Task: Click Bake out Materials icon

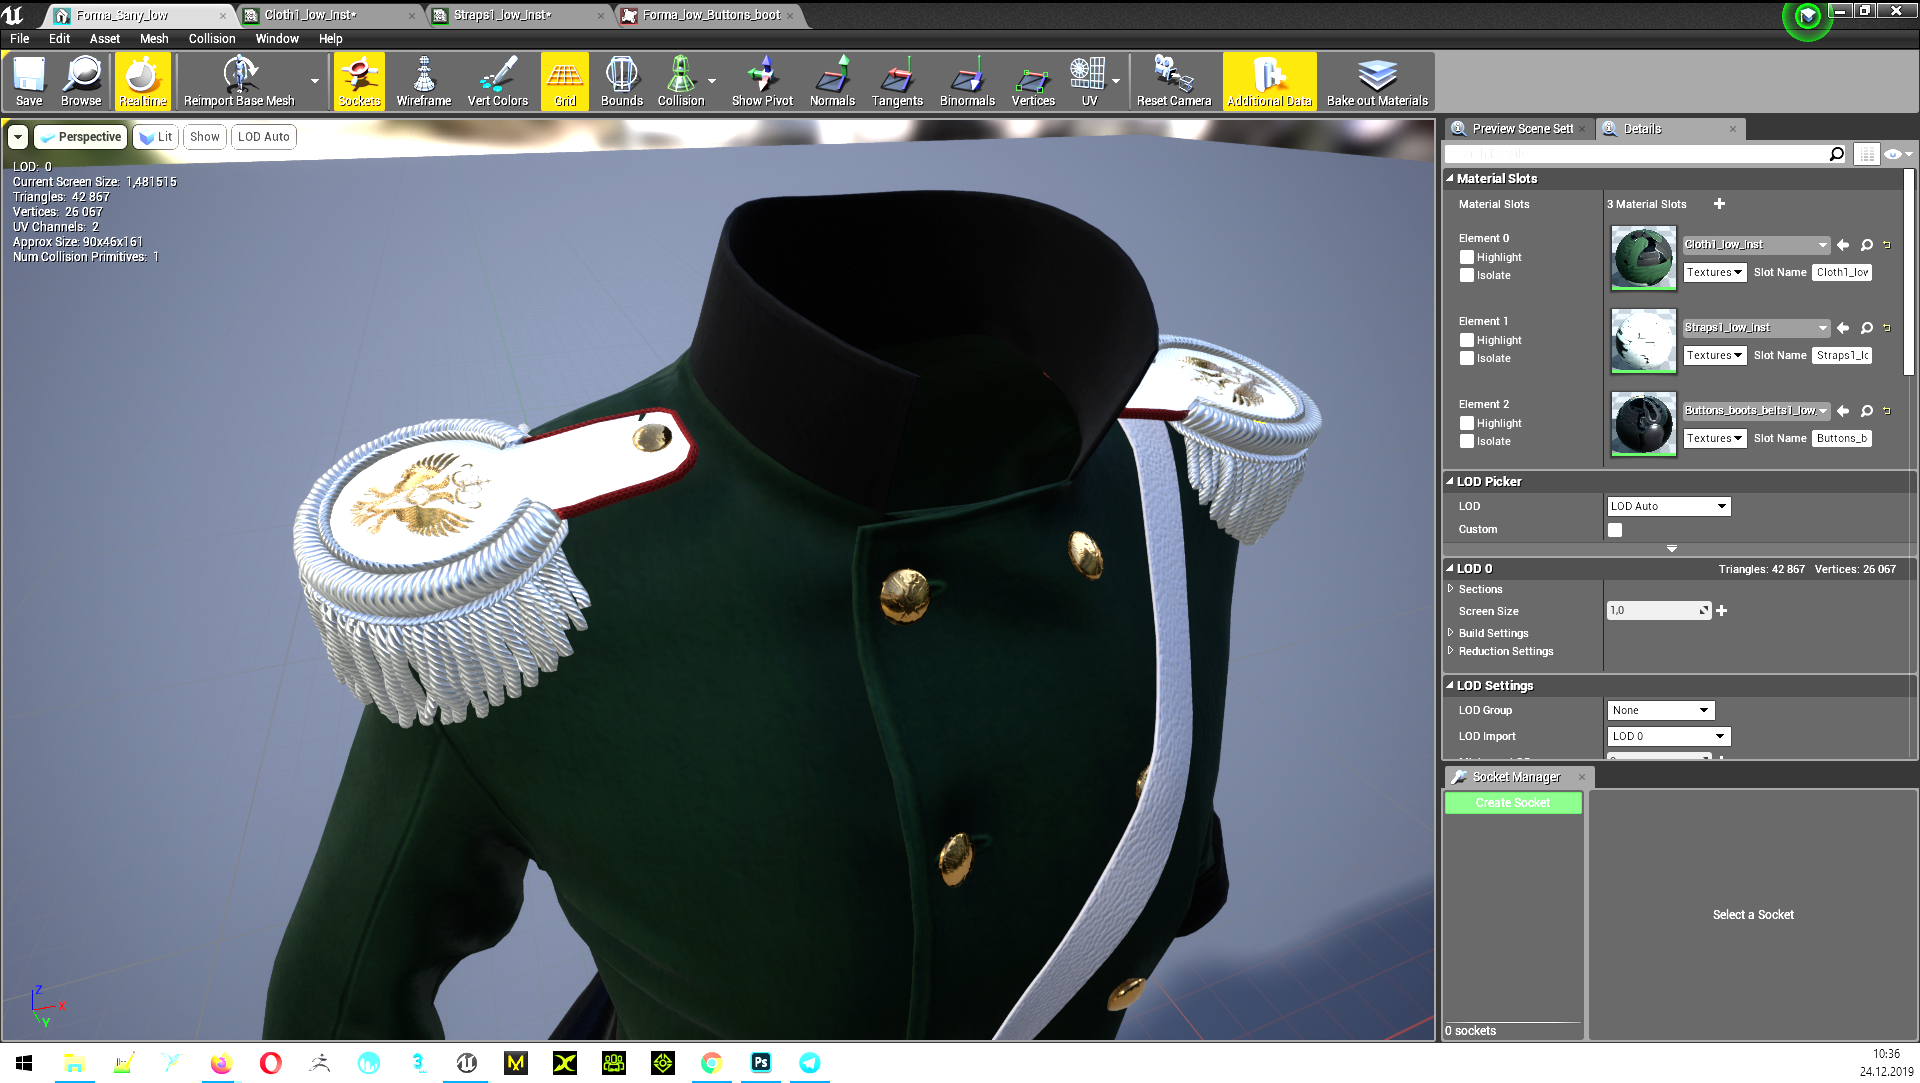Action: [1377, 81]
